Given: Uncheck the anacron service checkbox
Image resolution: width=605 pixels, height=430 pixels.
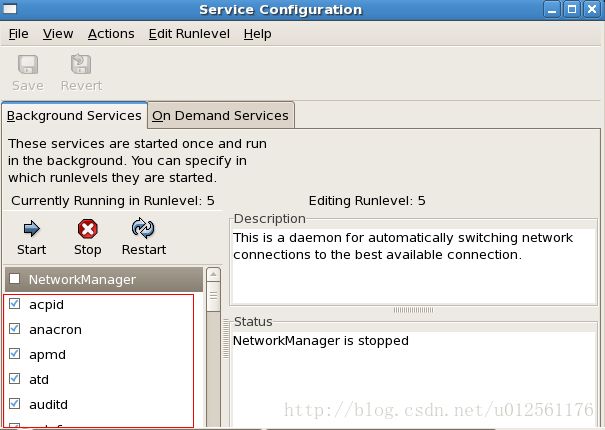Looking at the screenshot, I should click(x=15, y=329).
